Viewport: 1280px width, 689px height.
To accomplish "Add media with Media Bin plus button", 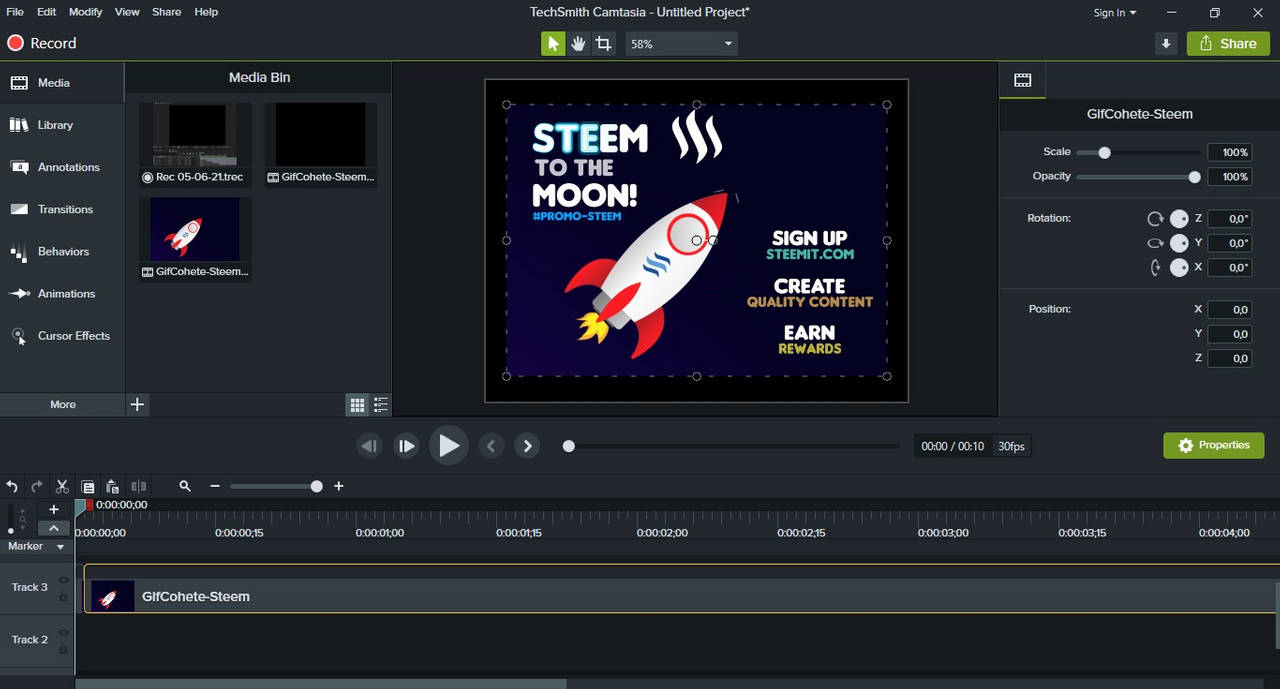I will tap(138, 404).
